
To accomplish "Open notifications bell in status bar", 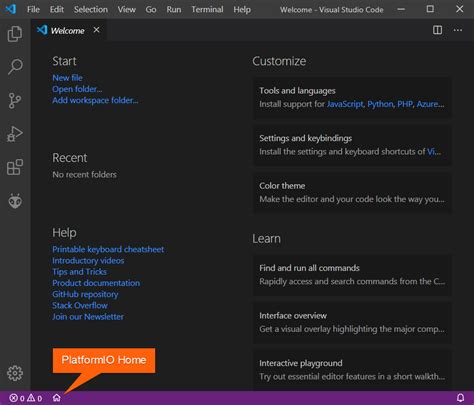I will coord(460,398).
